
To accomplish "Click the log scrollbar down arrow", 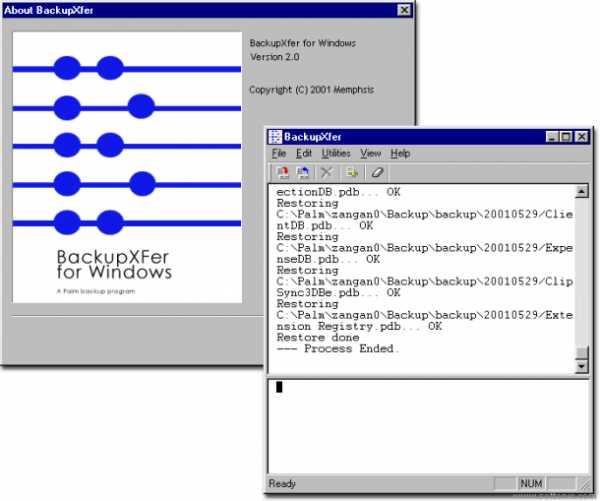I will tap(582, 366).
